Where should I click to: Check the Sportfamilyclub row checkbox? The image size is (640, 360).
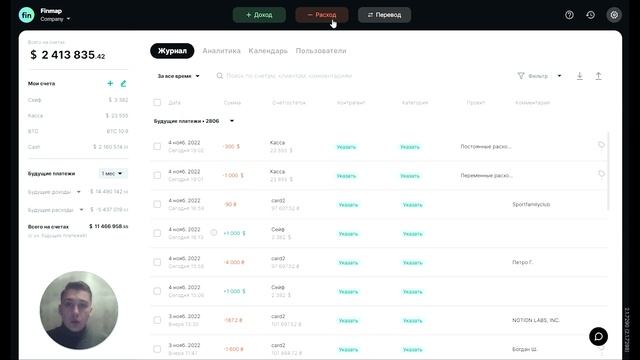157,204
